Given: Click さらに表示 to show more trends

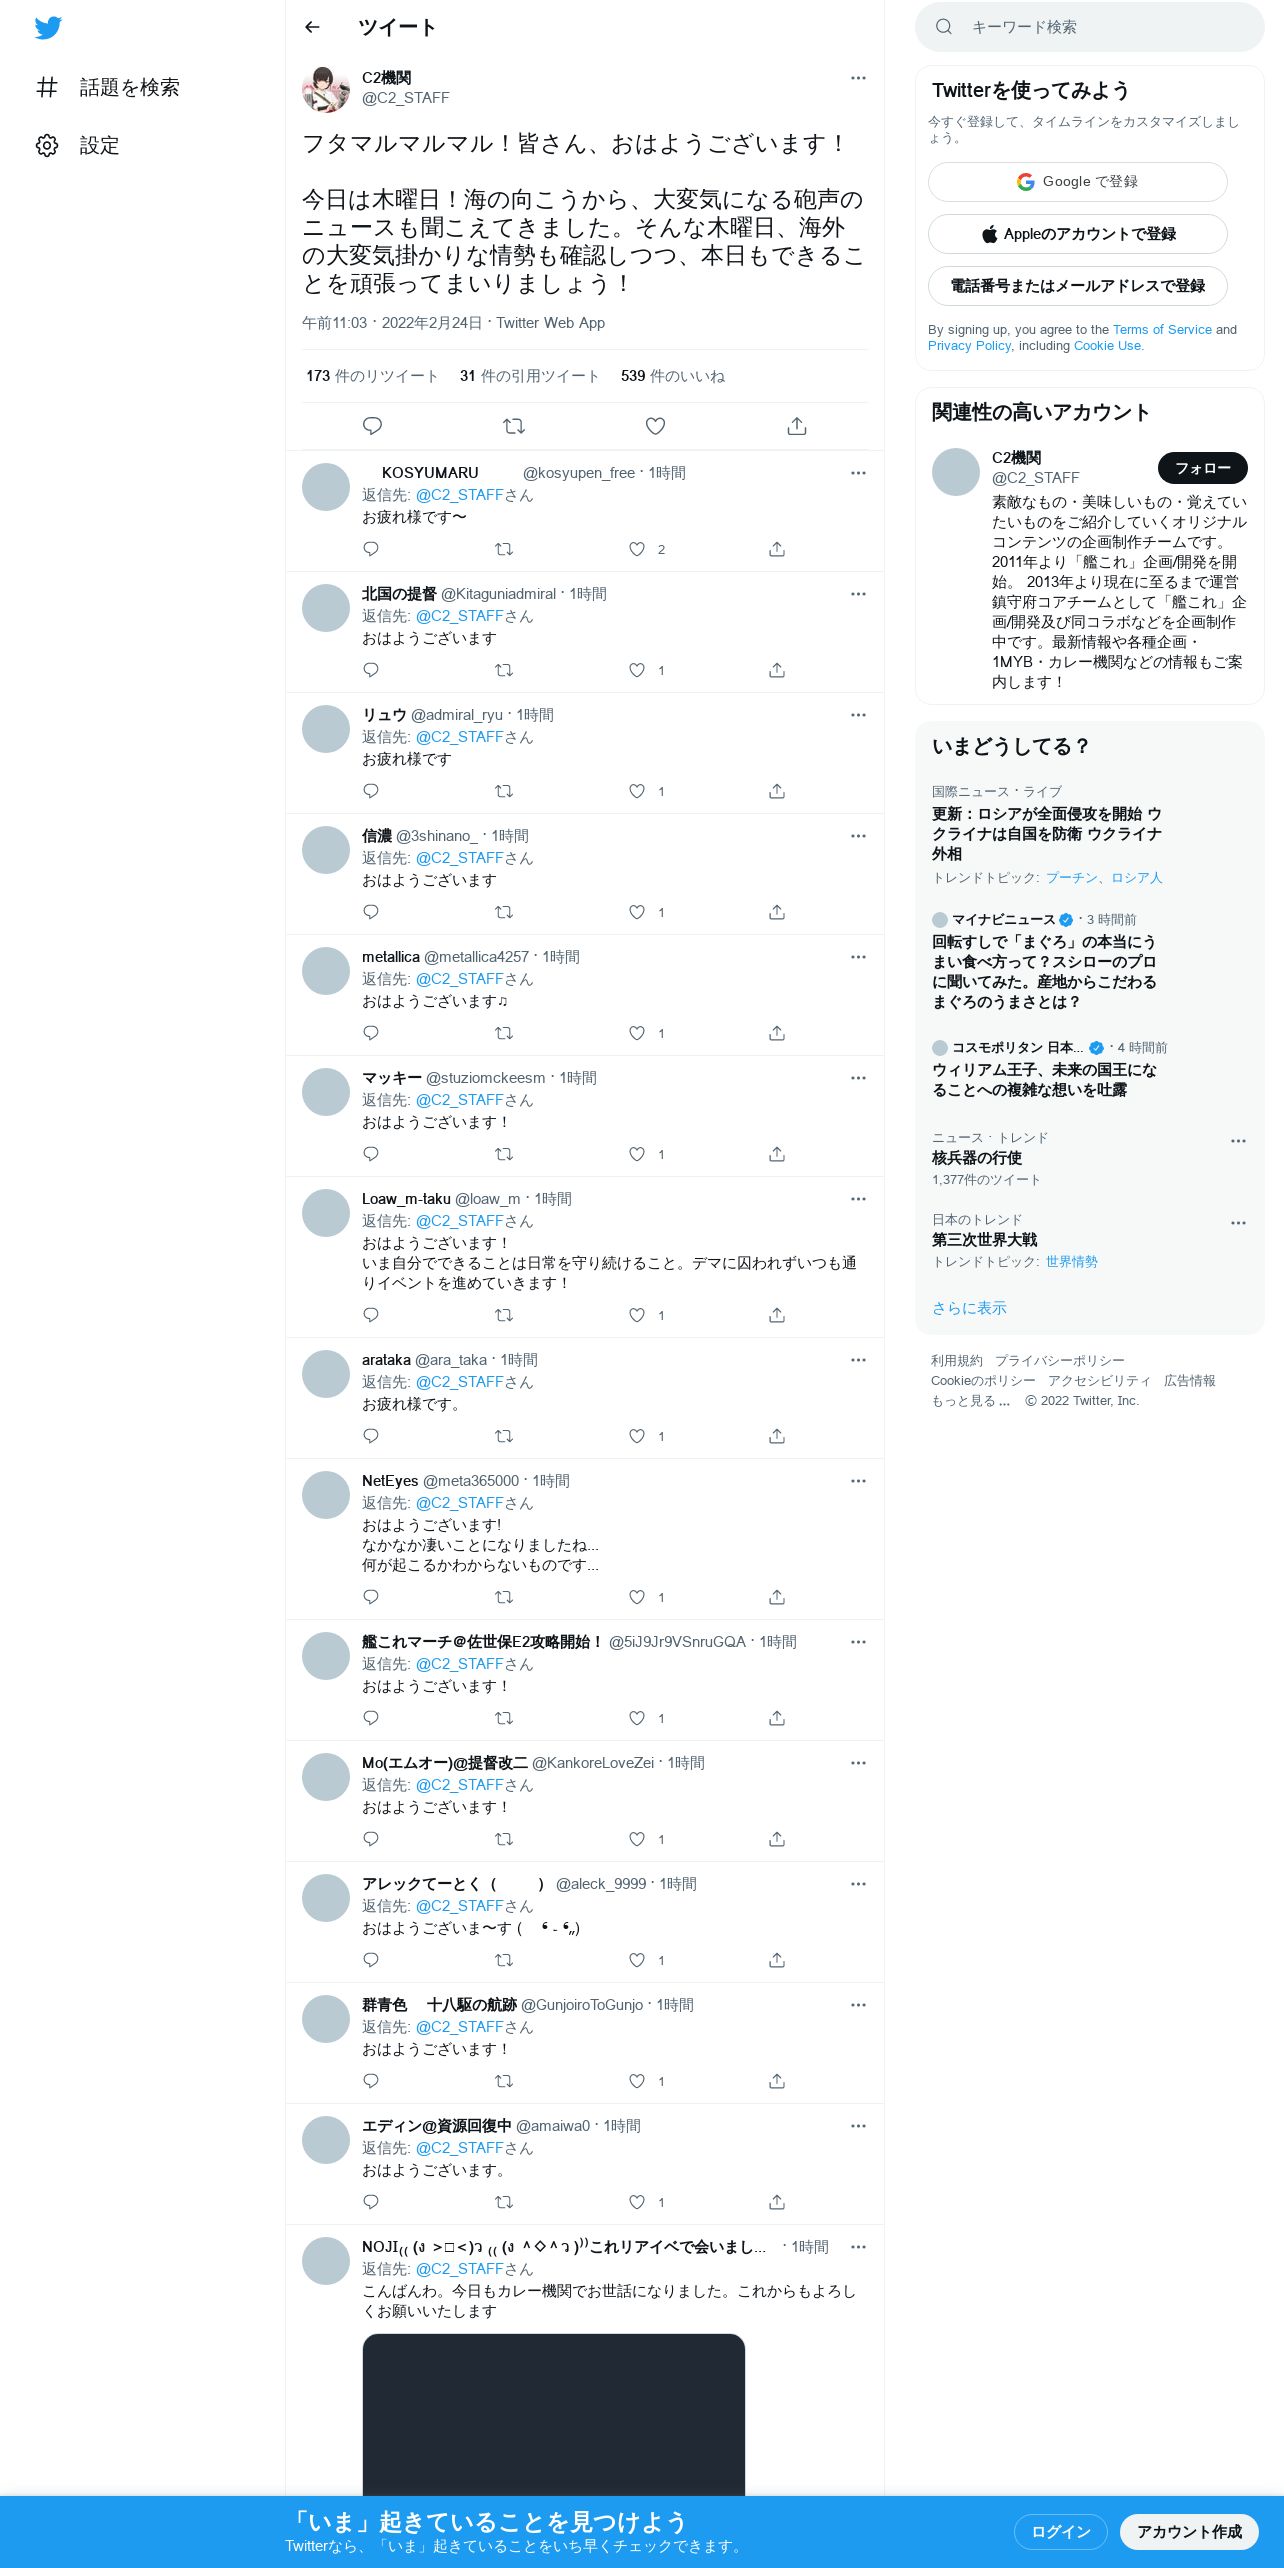Looking at the screenshot, I should 969,1308.
